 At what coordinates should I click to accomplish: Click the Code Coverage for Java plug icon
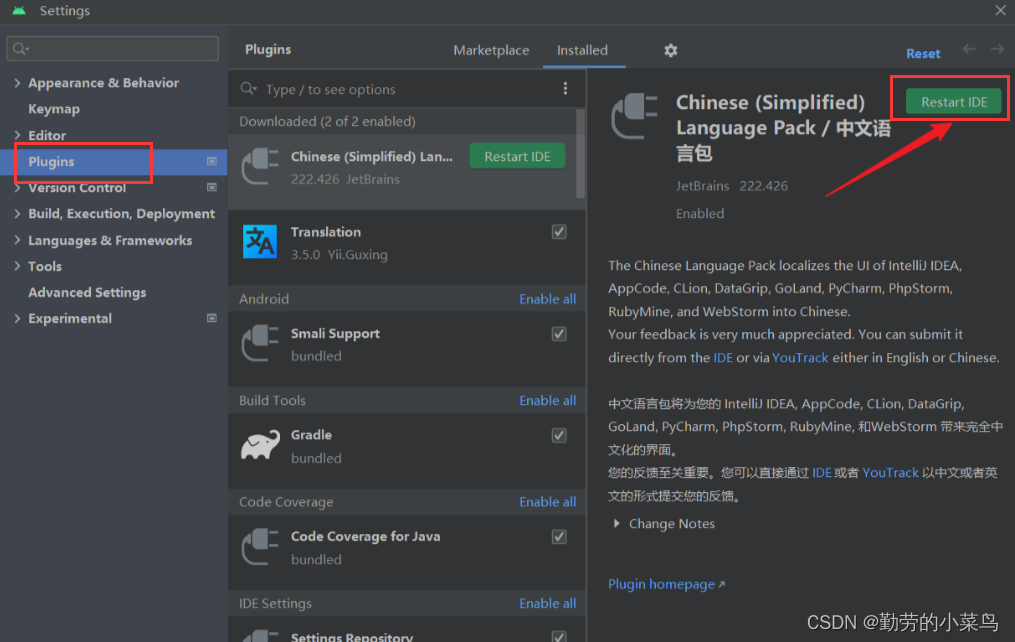pyautogui.click(x=260, y=546)
